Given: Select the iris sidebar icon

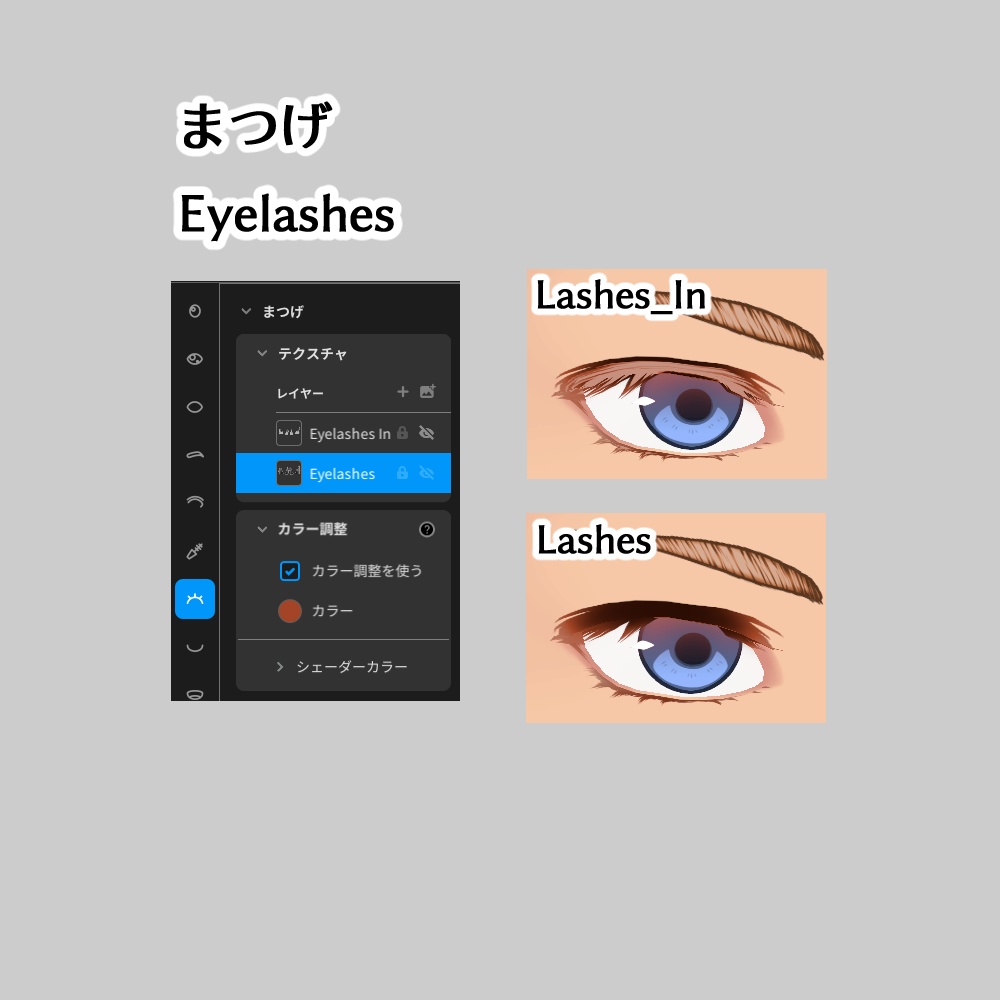Looking at the screenshot, I should coord(195,311).
